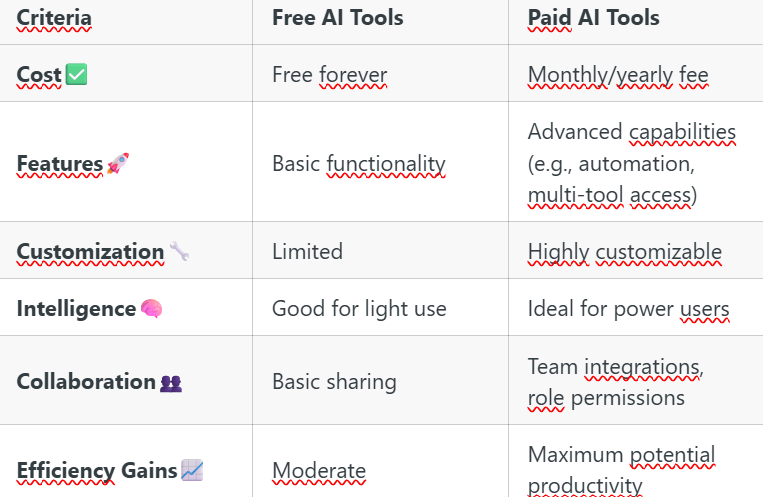The width and height of the screenshot is (763, 497).
Task: Click the Moderate cell text
Action: pos(319,471)
